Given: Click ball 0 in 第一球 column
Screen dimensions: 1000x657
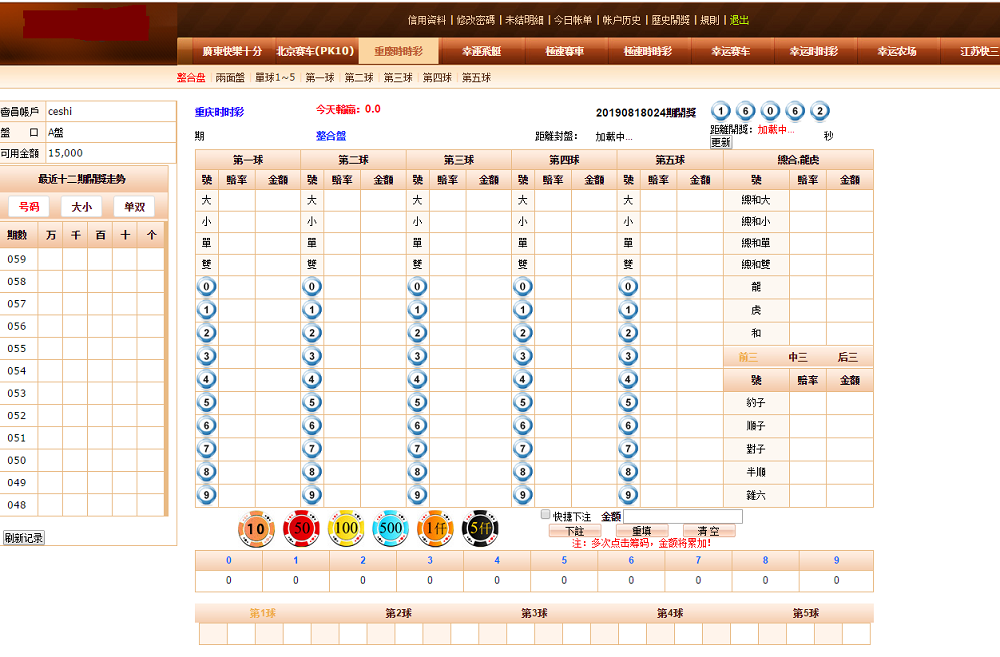Looking at the screenshot, I should [206, 287].
